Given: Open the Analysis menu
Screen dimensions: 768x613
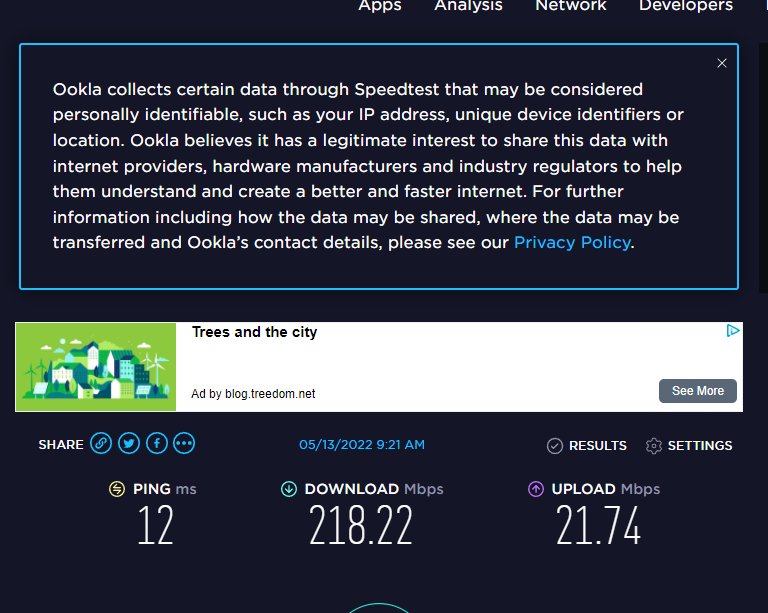Looking at the screenshot, I should click(468, 5).
